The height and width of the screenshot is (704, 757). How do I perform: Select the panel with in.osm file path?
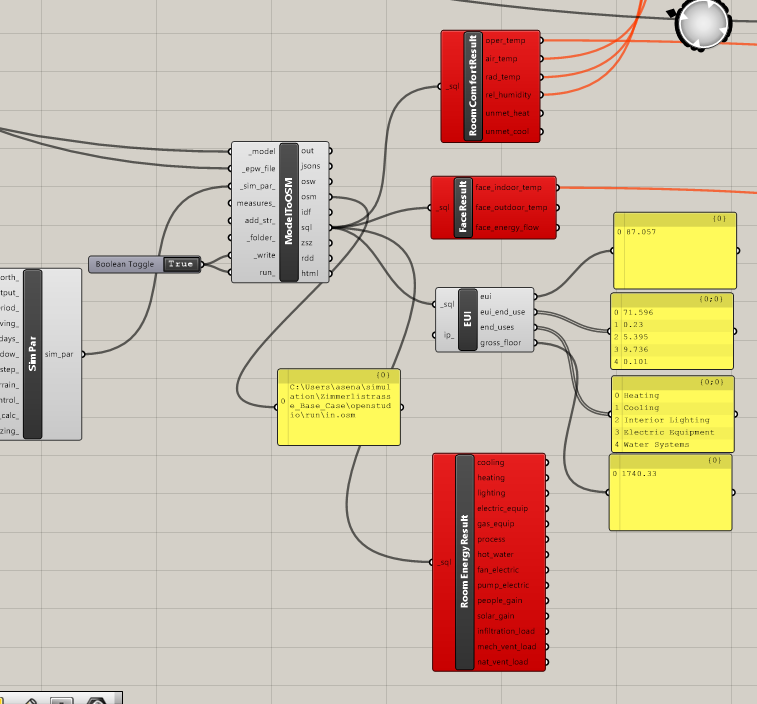[x=339, y=406]
